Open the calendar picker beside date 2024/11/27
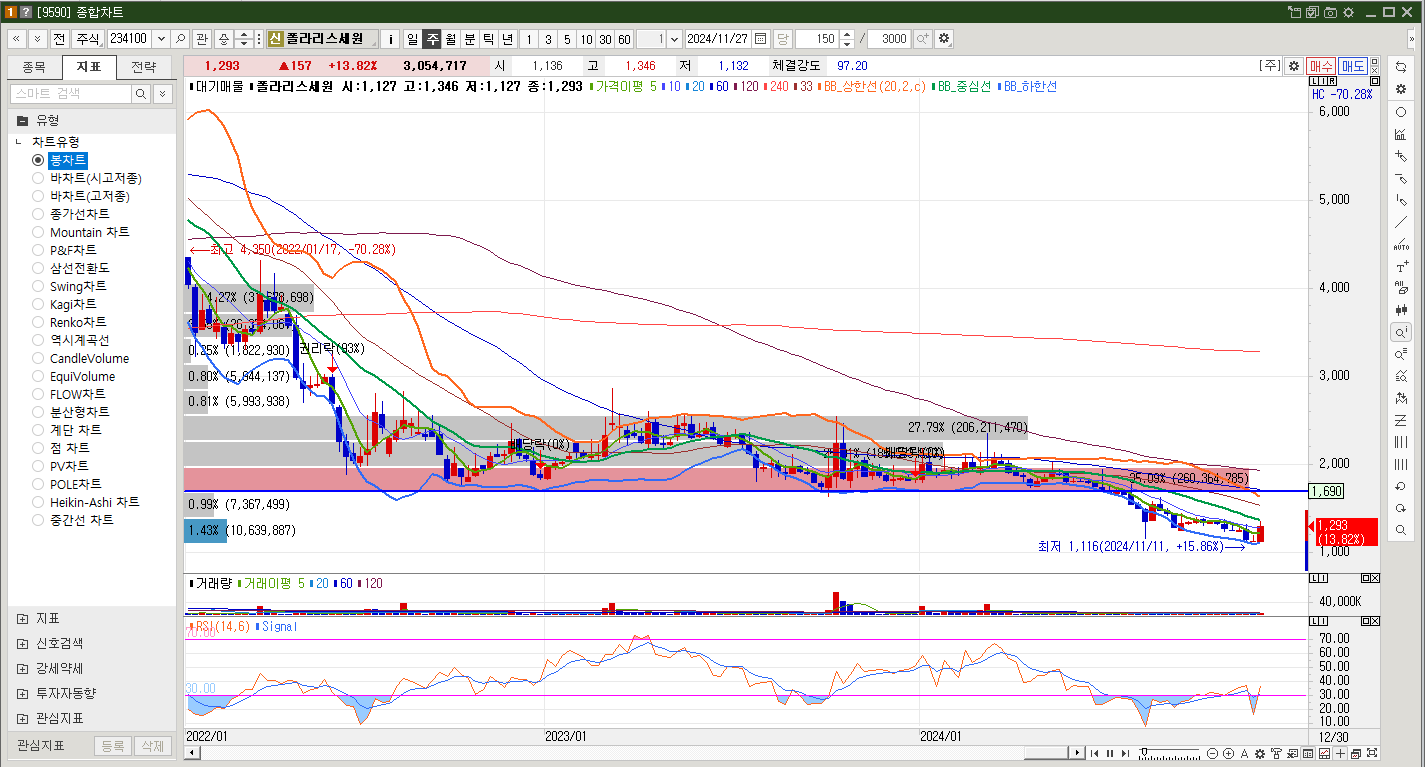 coord(760,39)
